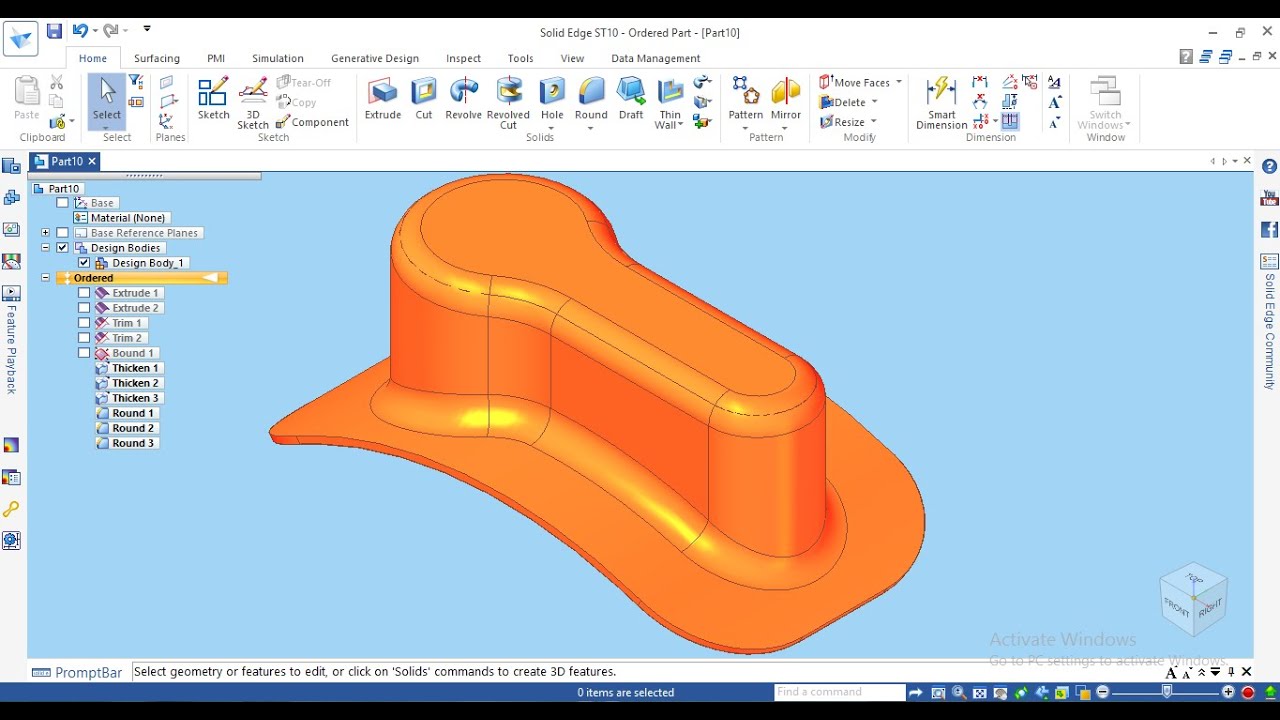The width and height of the screenshot is (1280, 720).
Task: Open the Pattern dropdown arrow
Action: point(746,128)
